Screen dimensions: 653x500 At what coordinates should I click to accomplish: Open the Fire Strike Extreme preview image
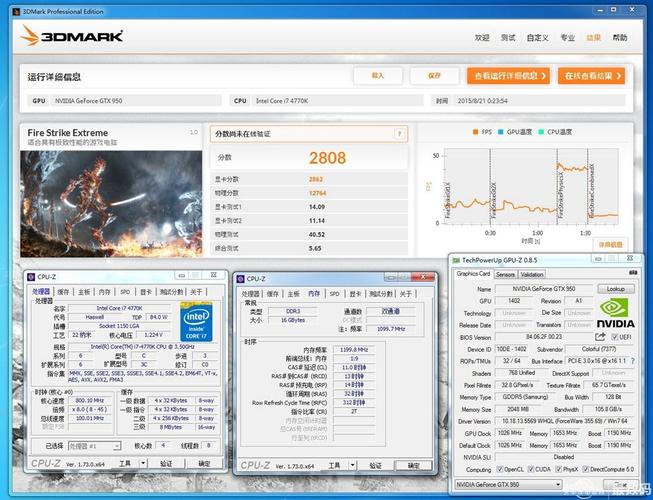point(111,204)
